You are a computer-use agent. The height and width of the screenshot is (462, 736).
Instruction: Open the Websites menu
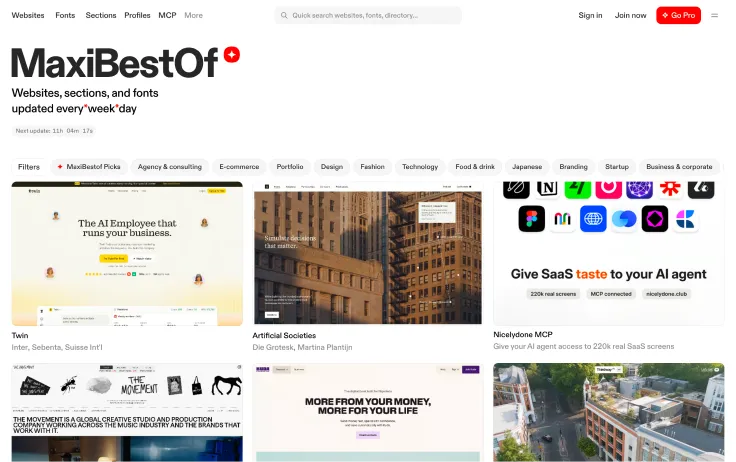(28, 15)
